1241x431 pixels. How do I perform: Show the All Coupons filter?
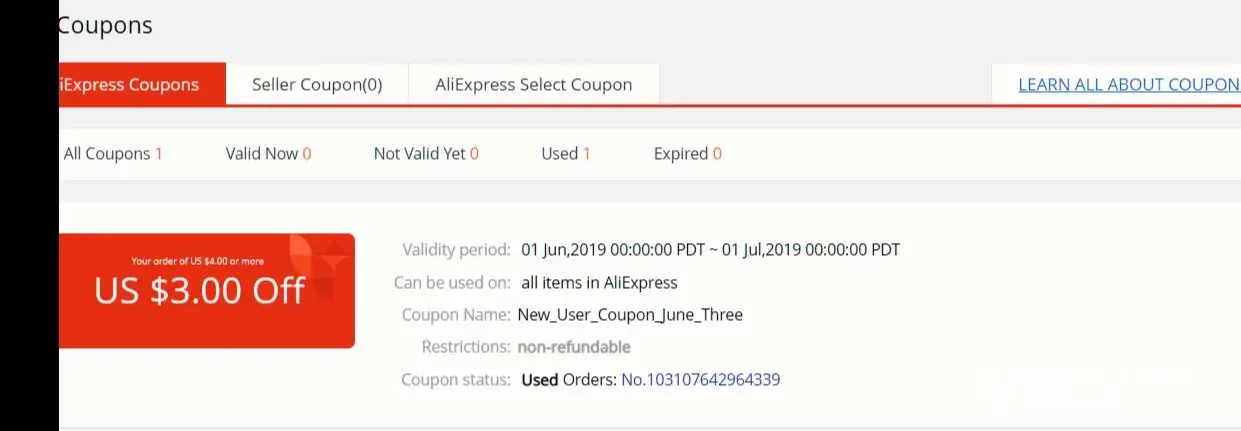click(x=112, y=154)
